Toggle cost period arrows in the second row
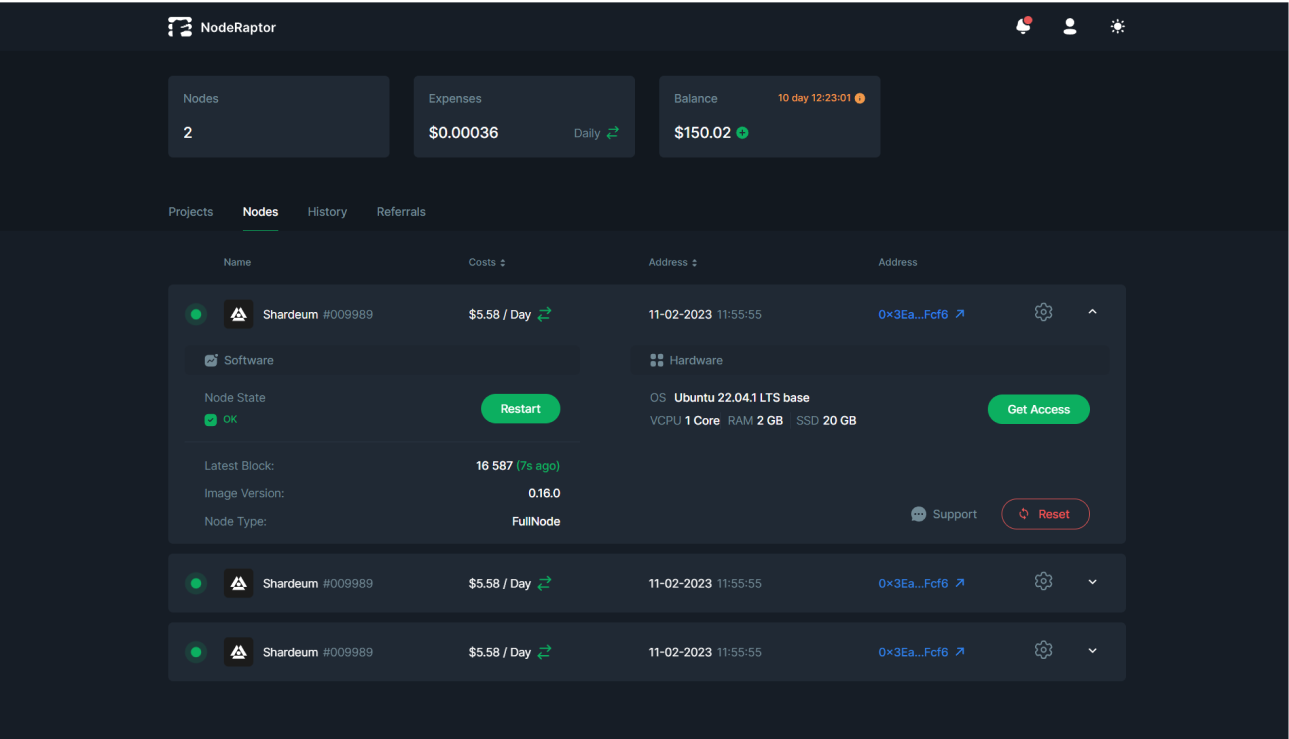Viewport: 1289px width, 739px height. (544, 583)
